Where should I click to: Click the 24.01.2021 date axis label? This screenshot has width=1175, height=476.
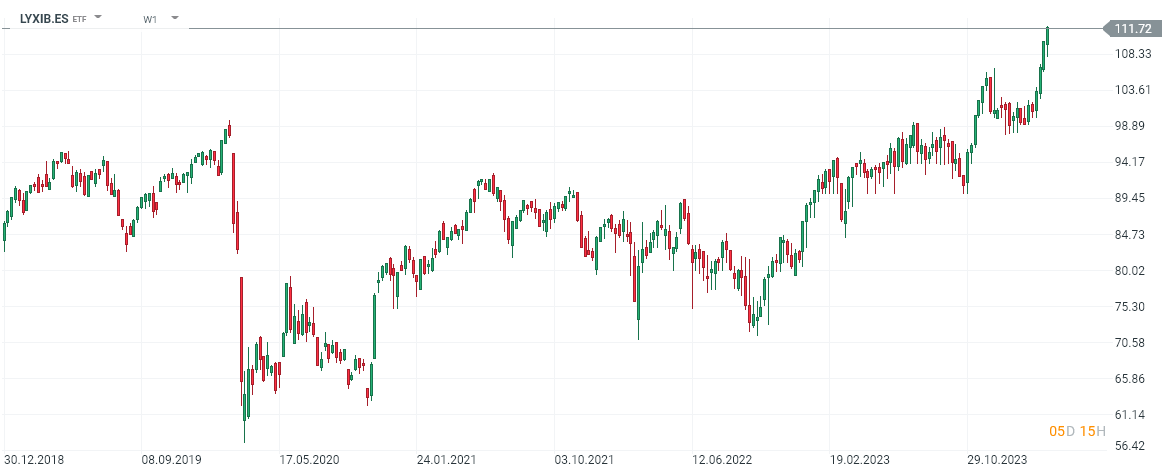(x=445, y=461)
